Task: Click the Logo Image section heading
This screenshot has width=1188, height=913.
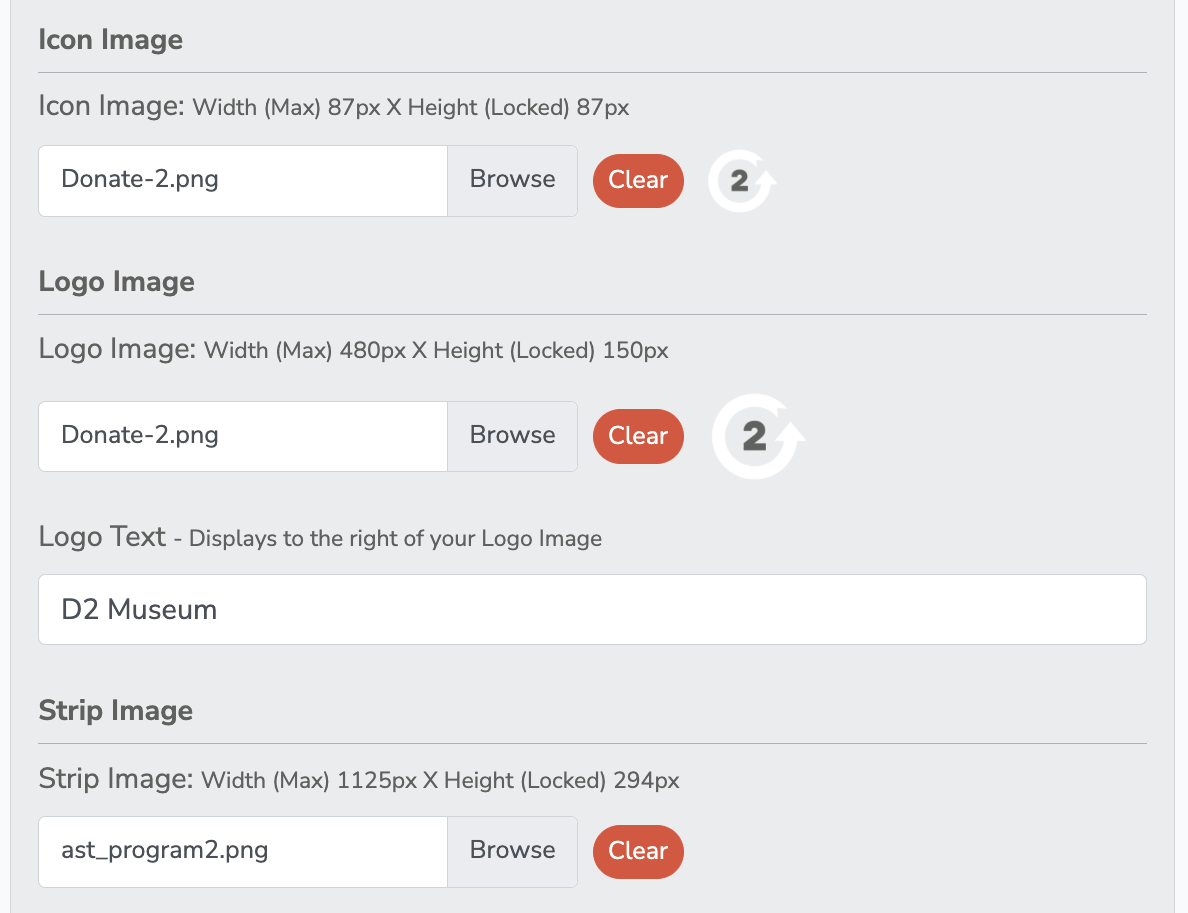Action: [117, 282]
